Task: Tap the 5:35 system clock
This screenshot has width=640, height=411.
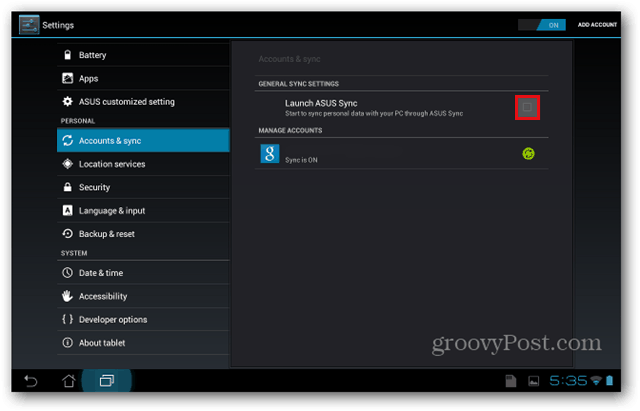Action: [x=568, y=381]
